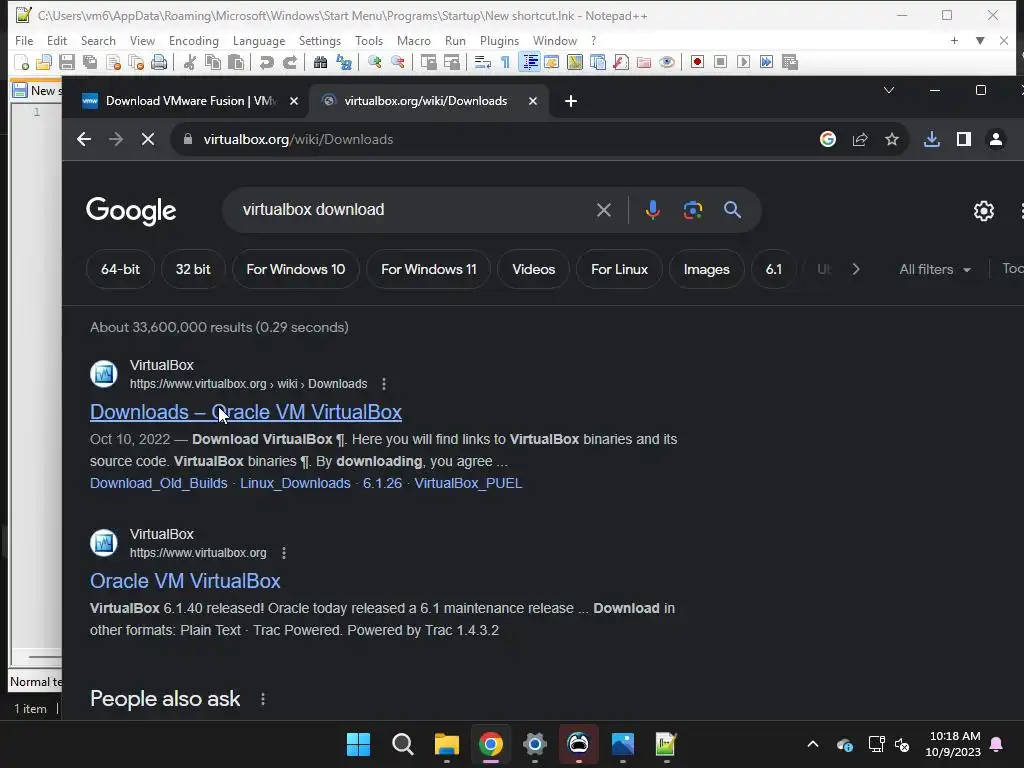1024x768 pixels.
Task: Toggle Show All Characters pilcrow icon
Action: coord(505,62)
